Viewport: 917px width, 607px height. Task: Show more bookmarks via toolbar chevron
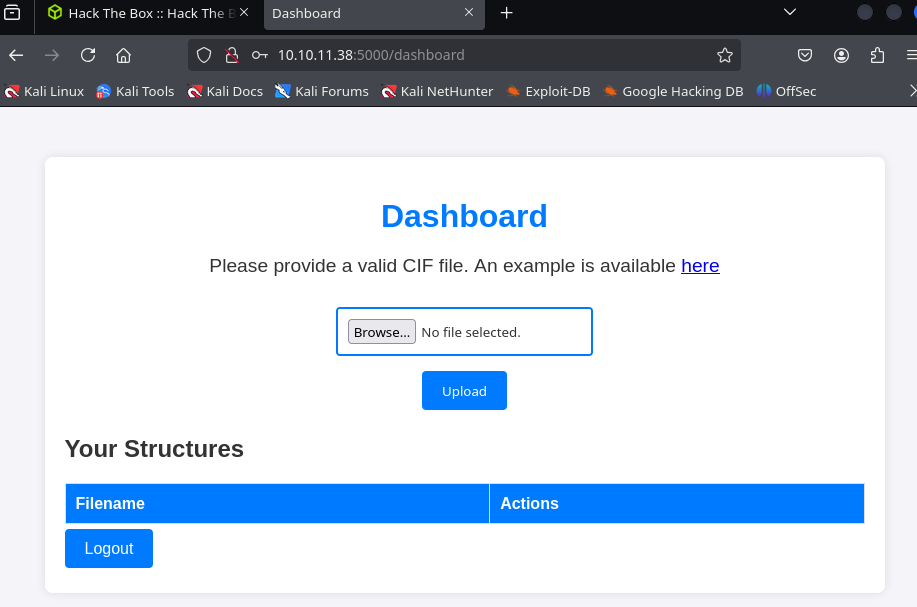pyautogui.click(x=911, y=91)
